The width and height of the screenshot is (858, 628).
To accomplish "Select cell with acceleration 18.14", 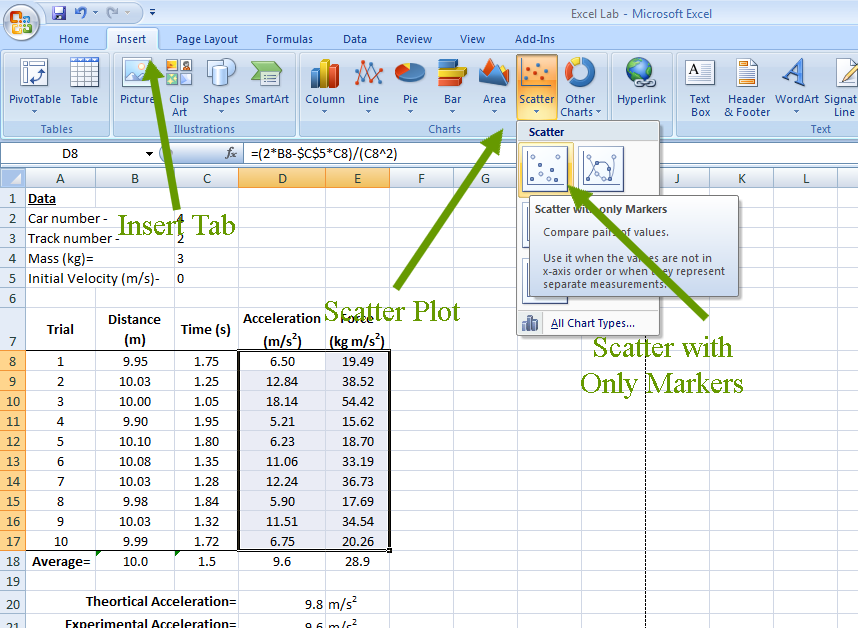I will click(282, 402).
